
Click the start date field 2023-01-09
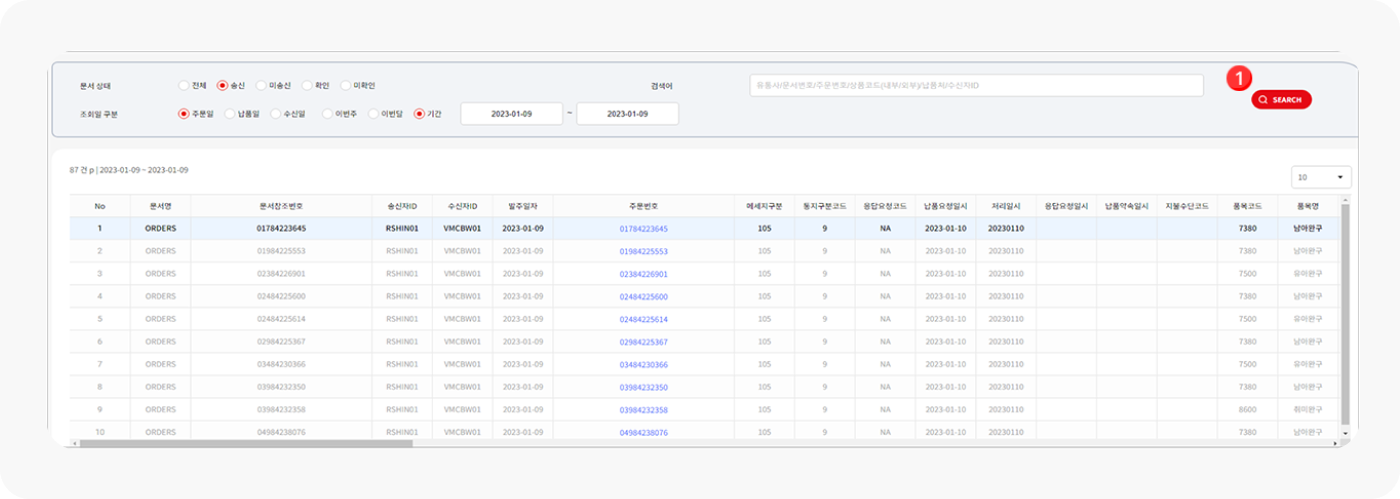pyautogui.click(x=511, y=114)
